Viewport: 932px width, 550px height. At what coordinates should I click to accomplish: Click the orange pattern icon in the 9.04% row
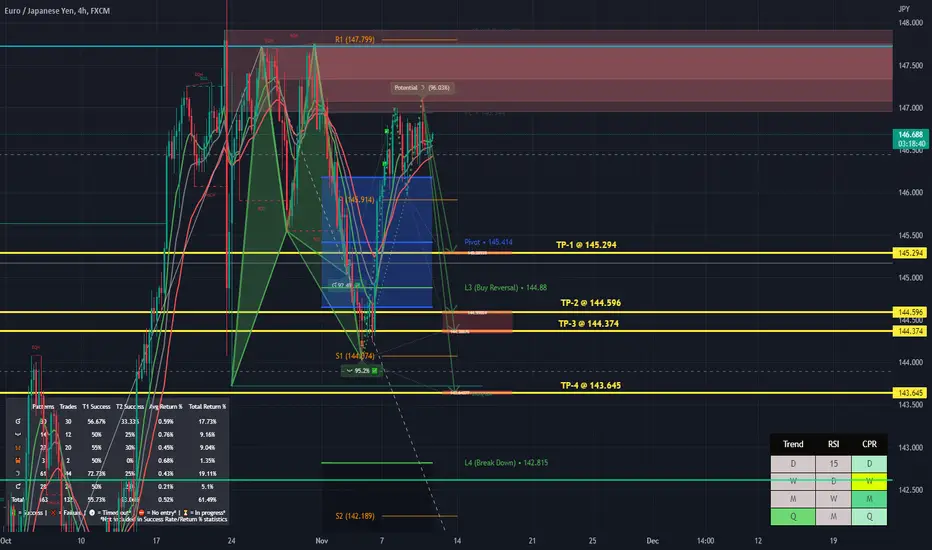point(18,448)
